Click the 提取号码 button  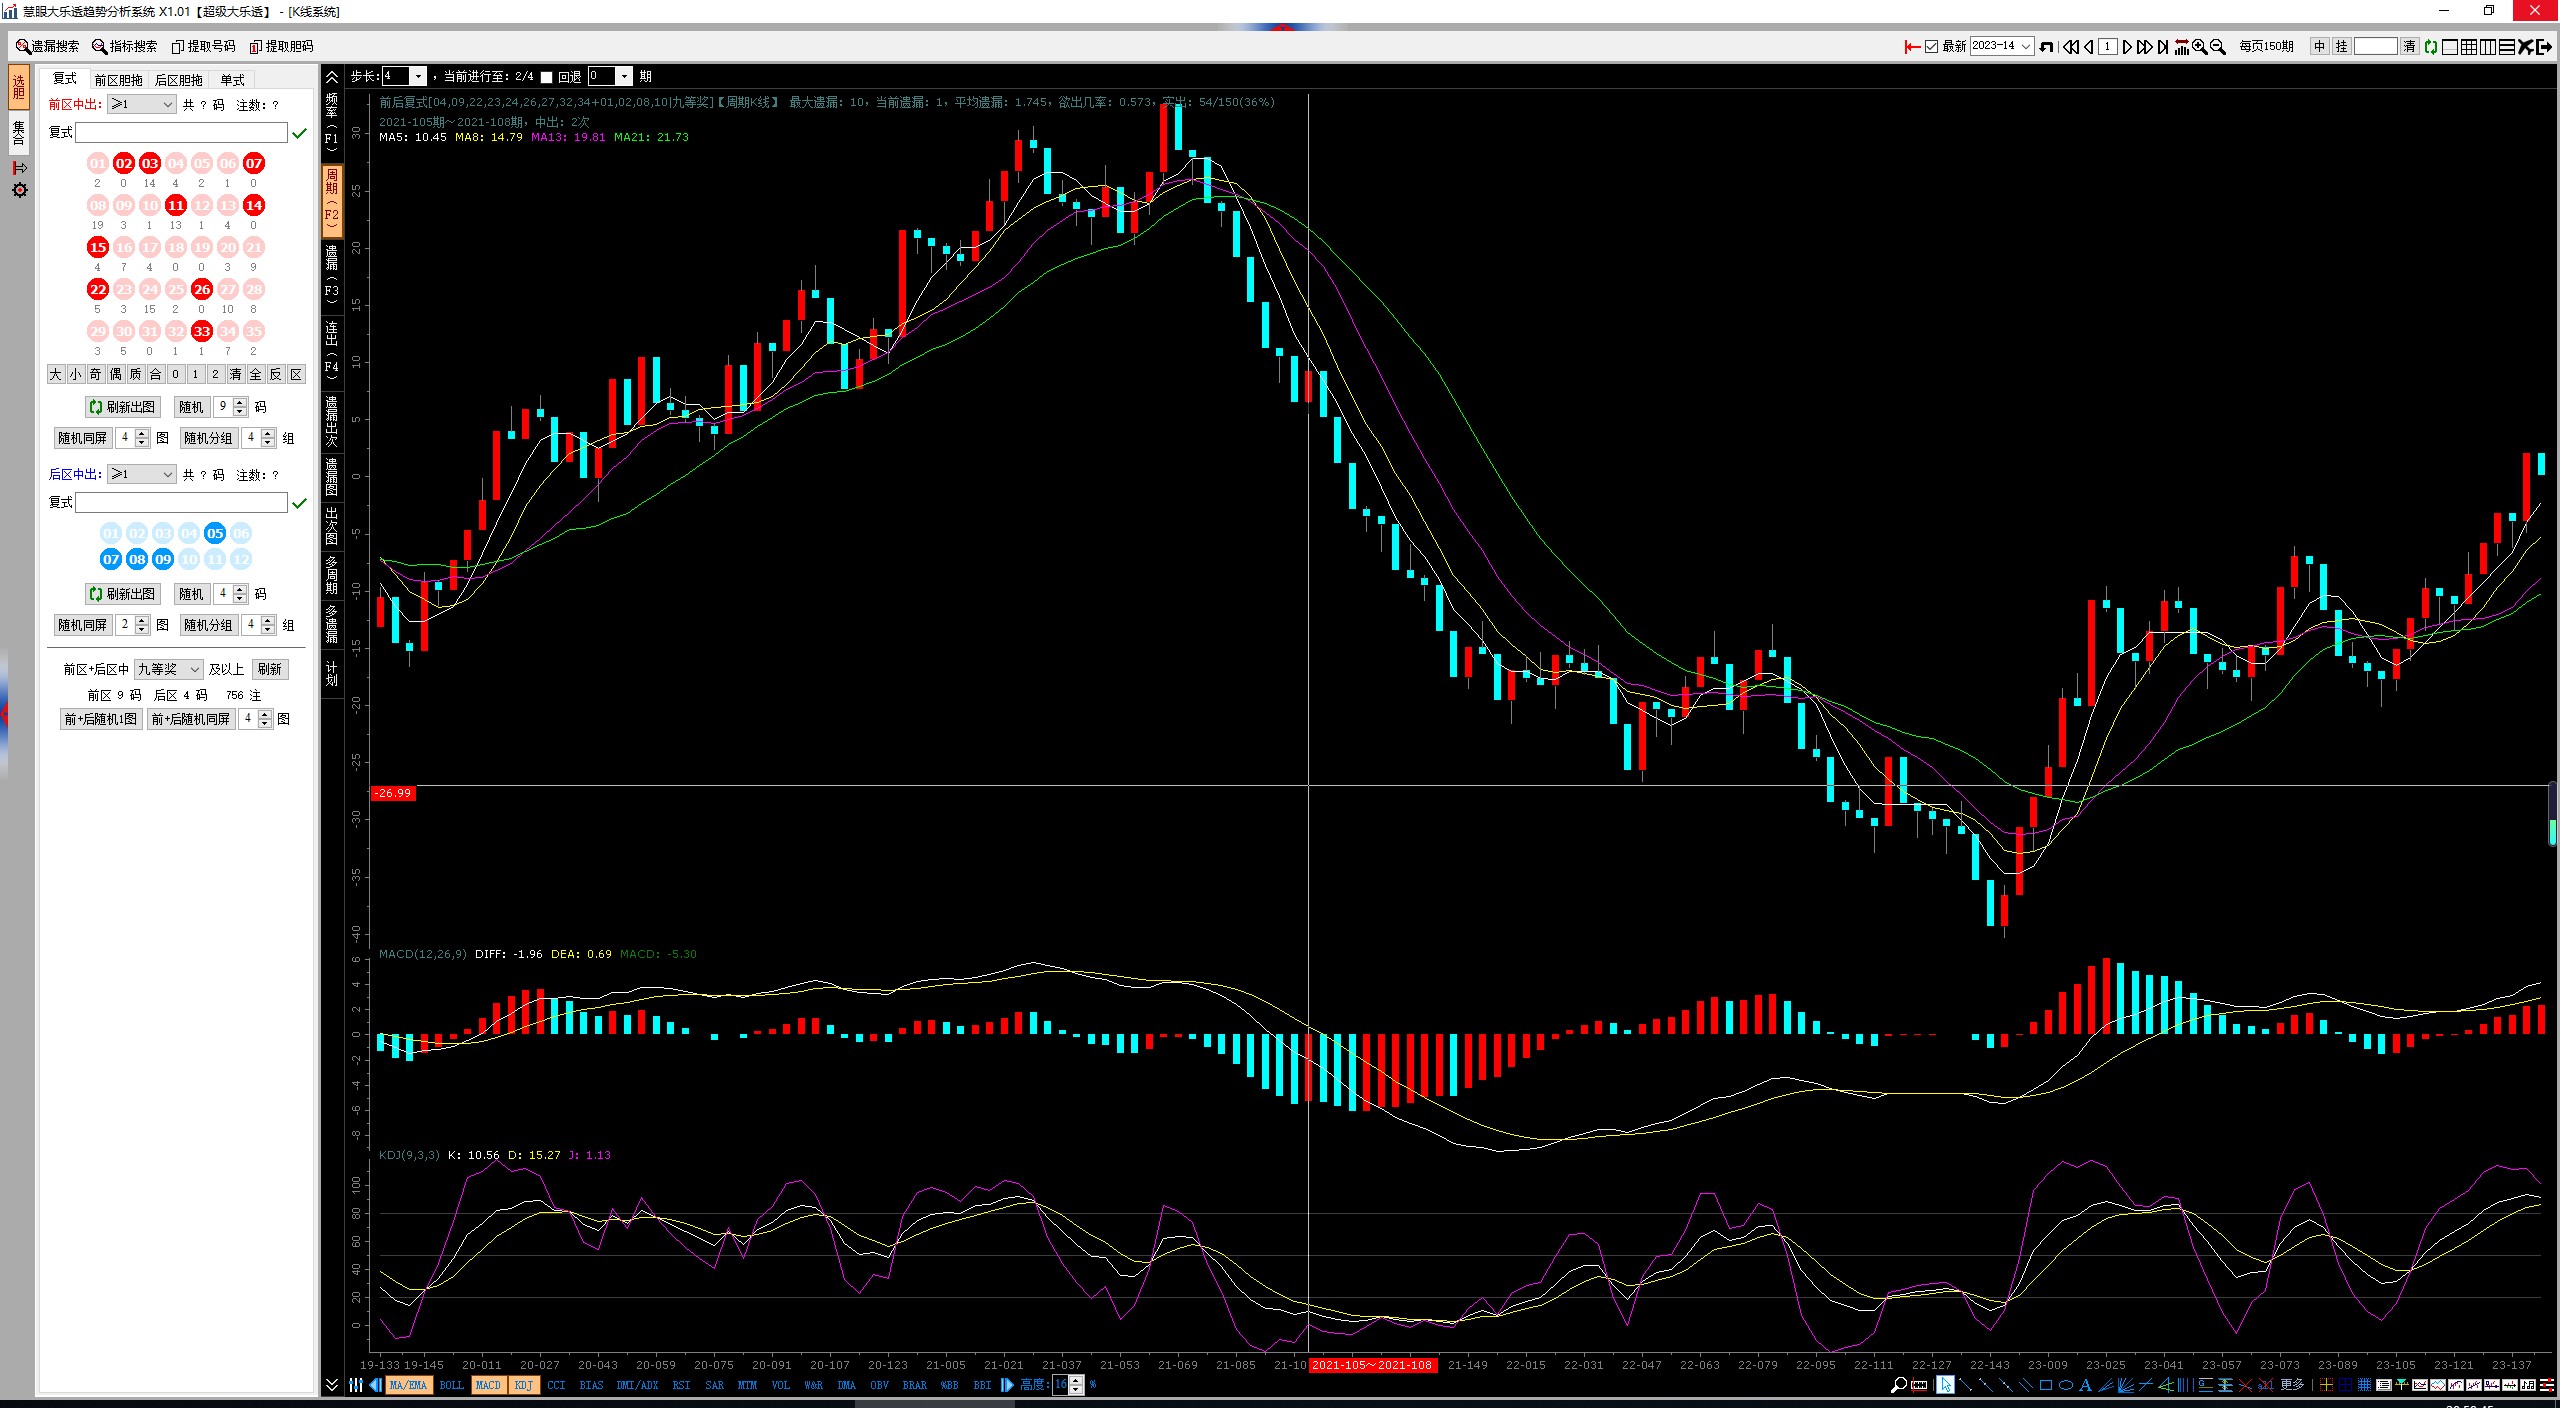tap(203, 47)
